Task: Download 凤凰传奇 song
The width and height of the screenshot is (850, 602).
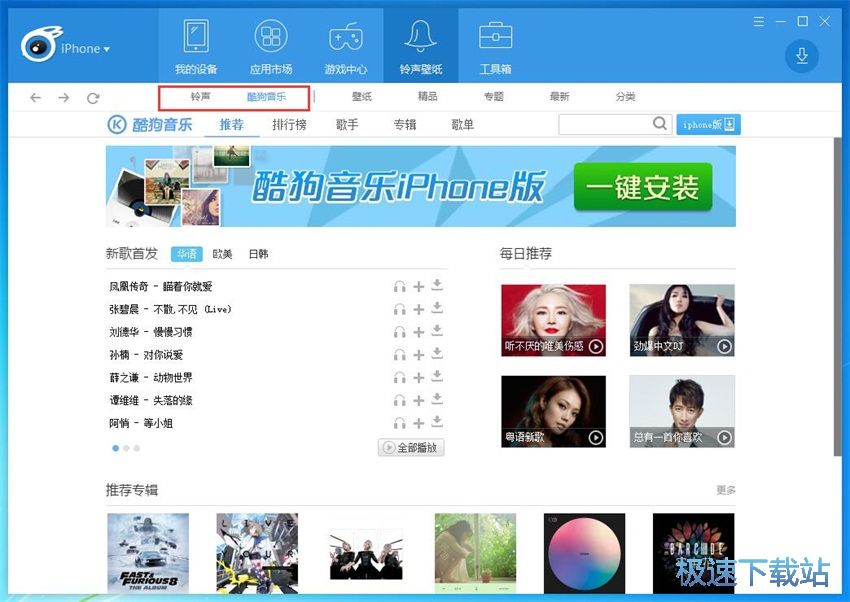Action: tap(437, 285)
